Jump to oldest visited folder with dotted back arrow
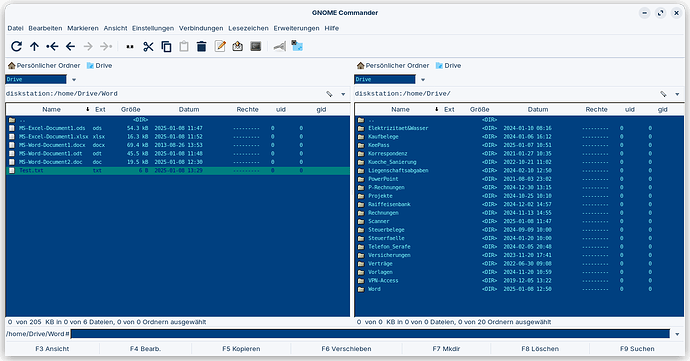Image resolution: width=690 pixels, height=361 pixels. pyautogui.click(x=52, y=46)
